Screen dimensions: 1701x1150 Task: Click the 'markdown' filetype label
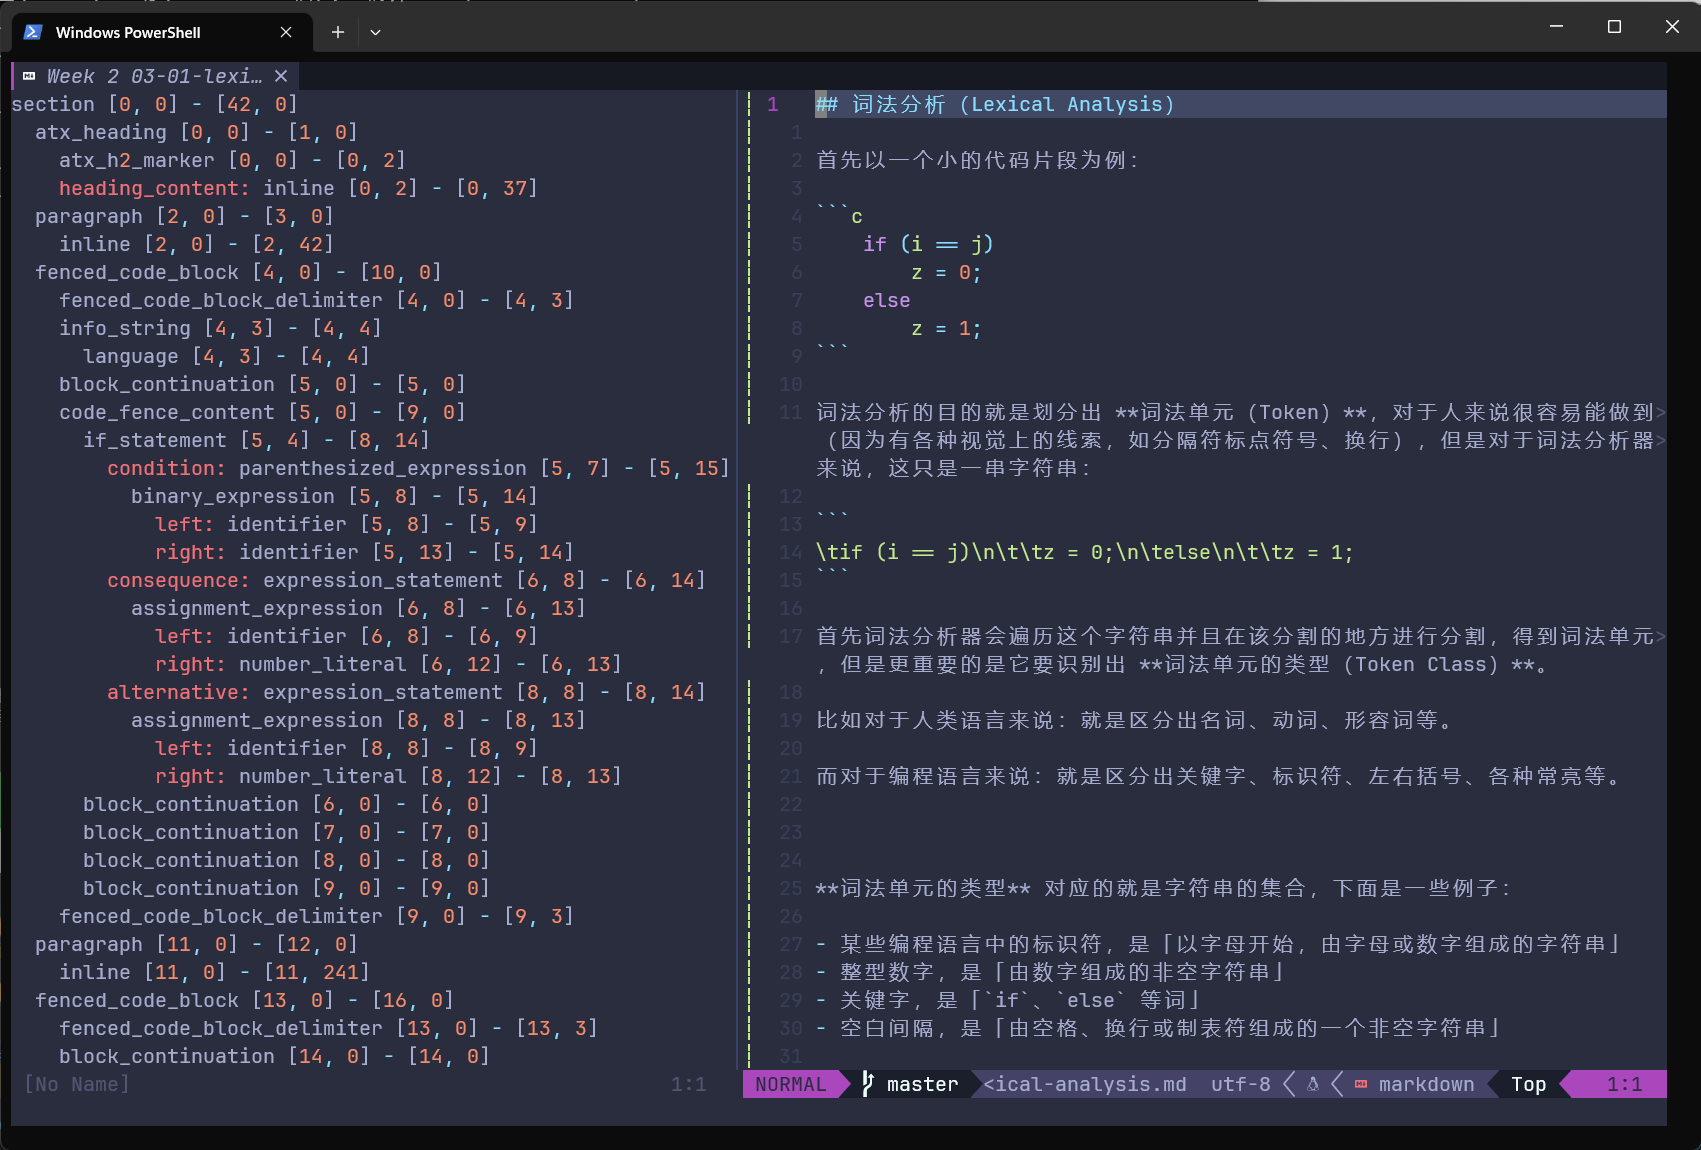[1426, 1084]
